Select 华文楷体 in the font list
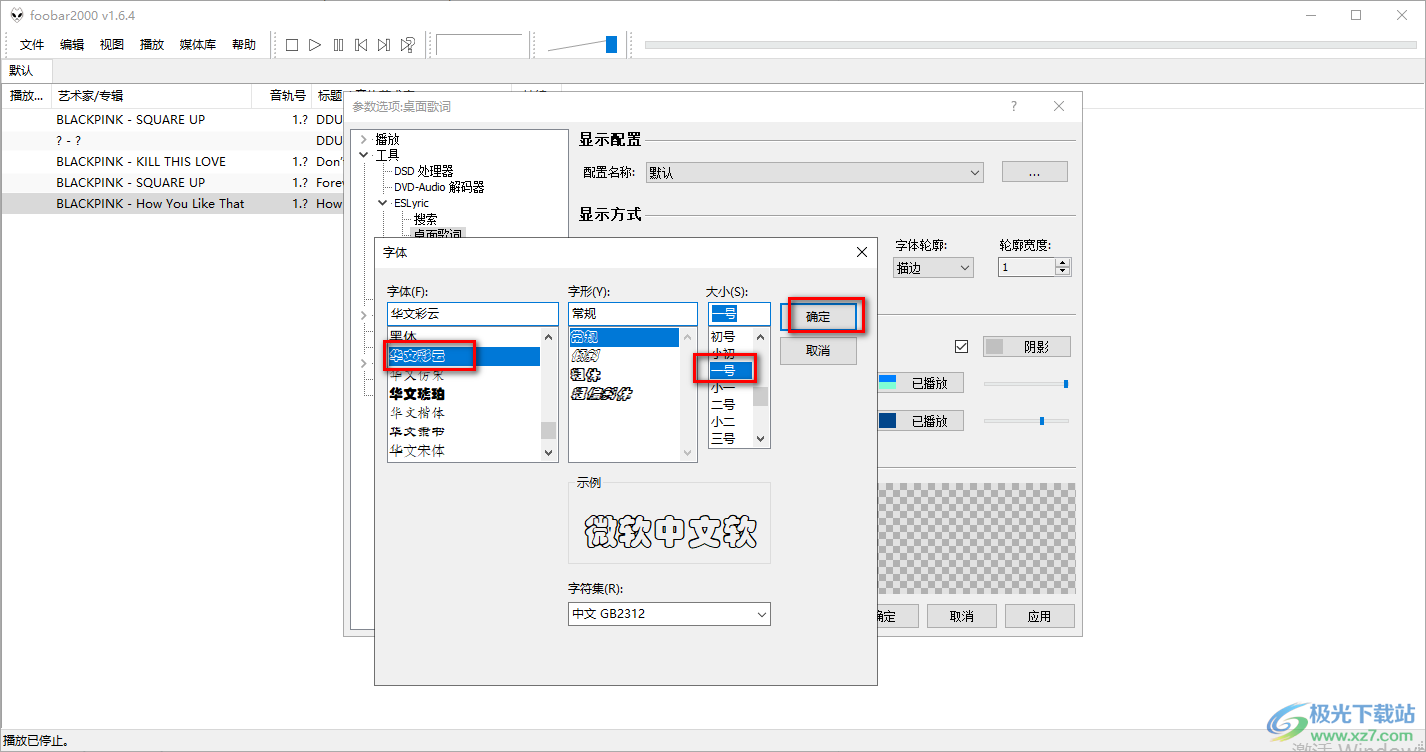Image resolution: width=1426 pixels, height=752 pixels. tap(464, 413)
